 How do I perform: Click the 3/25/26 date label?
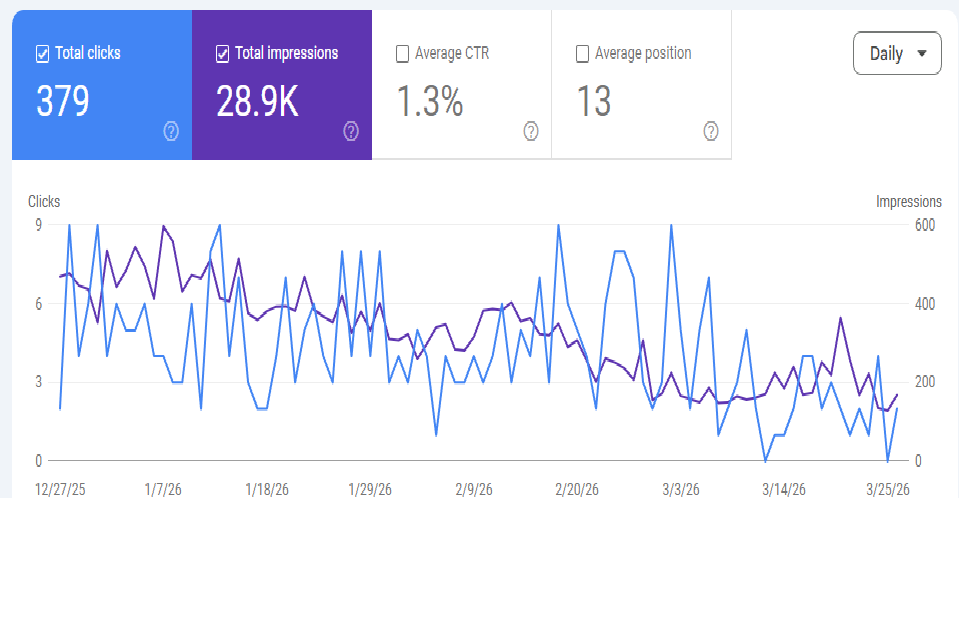[887, 490]
